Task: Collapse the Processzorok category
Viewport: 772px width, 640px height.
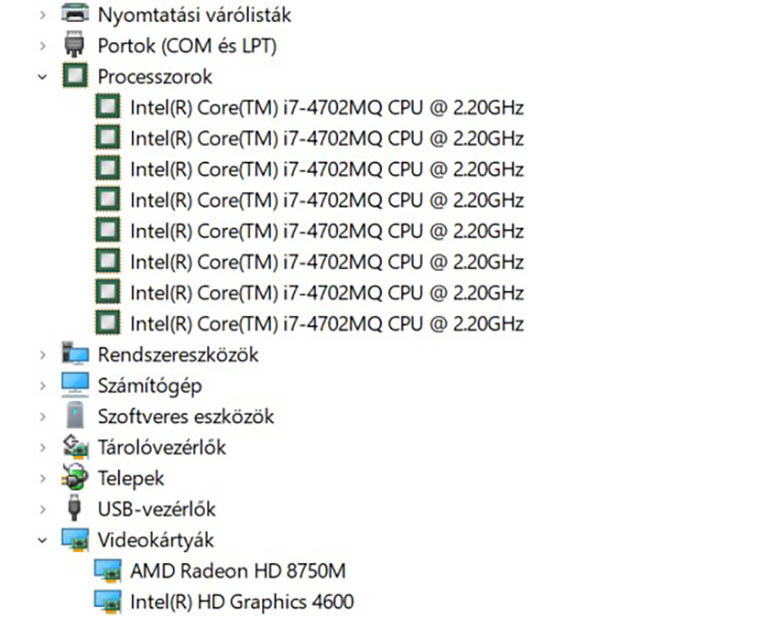Action: tap(43, 77)
